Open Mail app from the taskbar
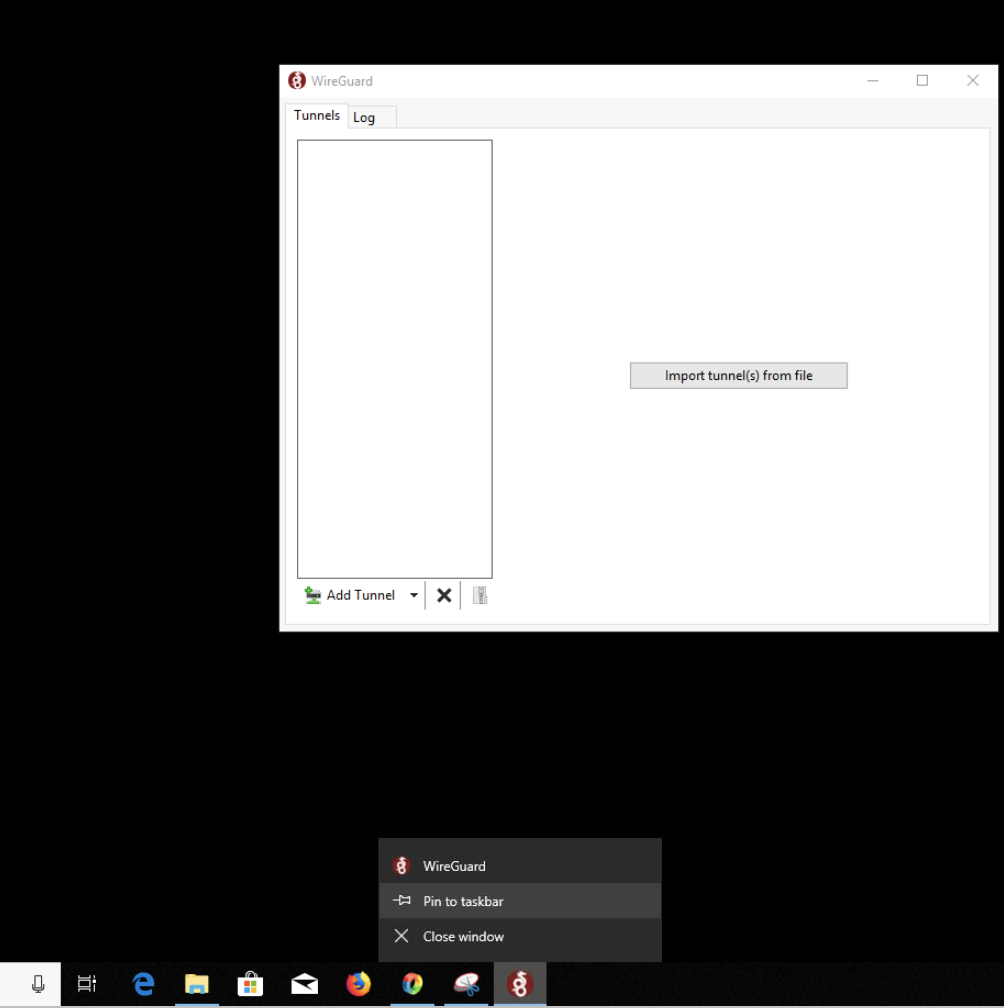 coord(304,984)
